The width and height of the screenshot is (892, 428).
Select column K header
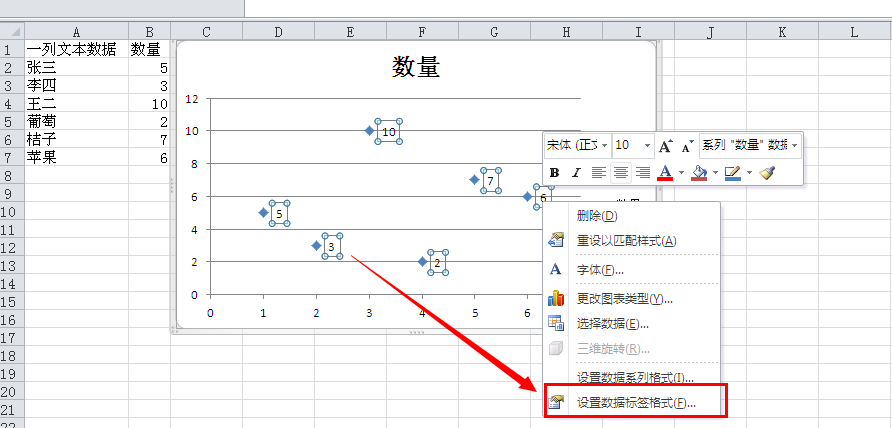pos(782,32)
